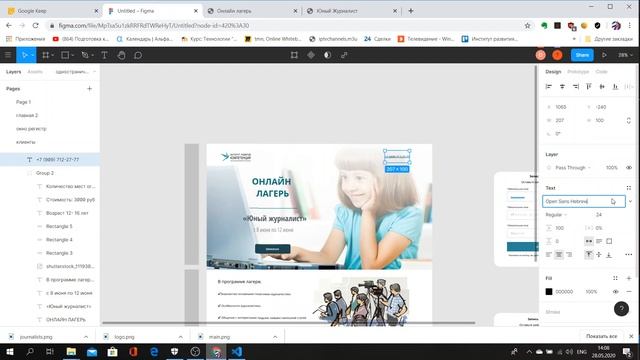Open text type details three dots
The height and width of the screenshot is (360, 640).
(629, 255)
